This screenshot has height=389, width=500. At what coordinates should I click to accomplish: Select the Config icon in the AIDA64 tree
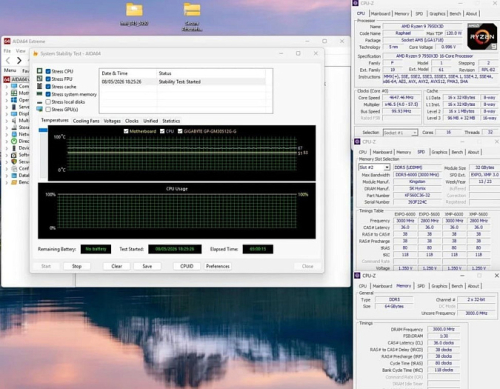[x=14, y=168]
